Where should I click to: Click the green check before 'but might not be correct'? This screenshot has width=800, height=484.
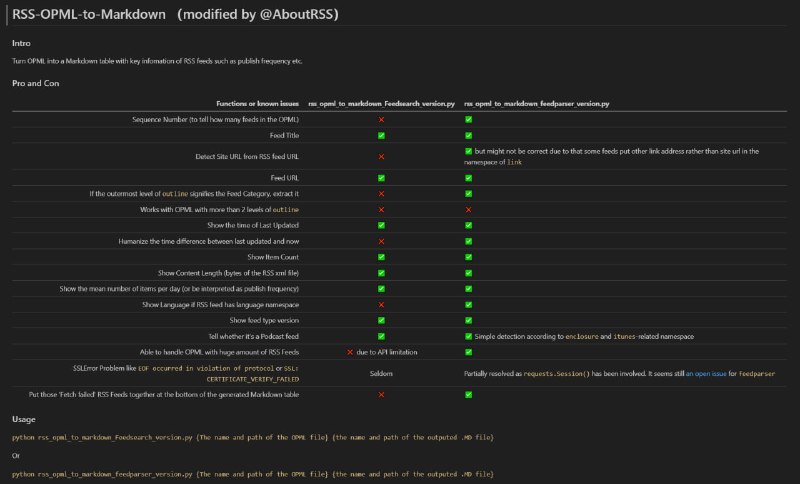468,152
